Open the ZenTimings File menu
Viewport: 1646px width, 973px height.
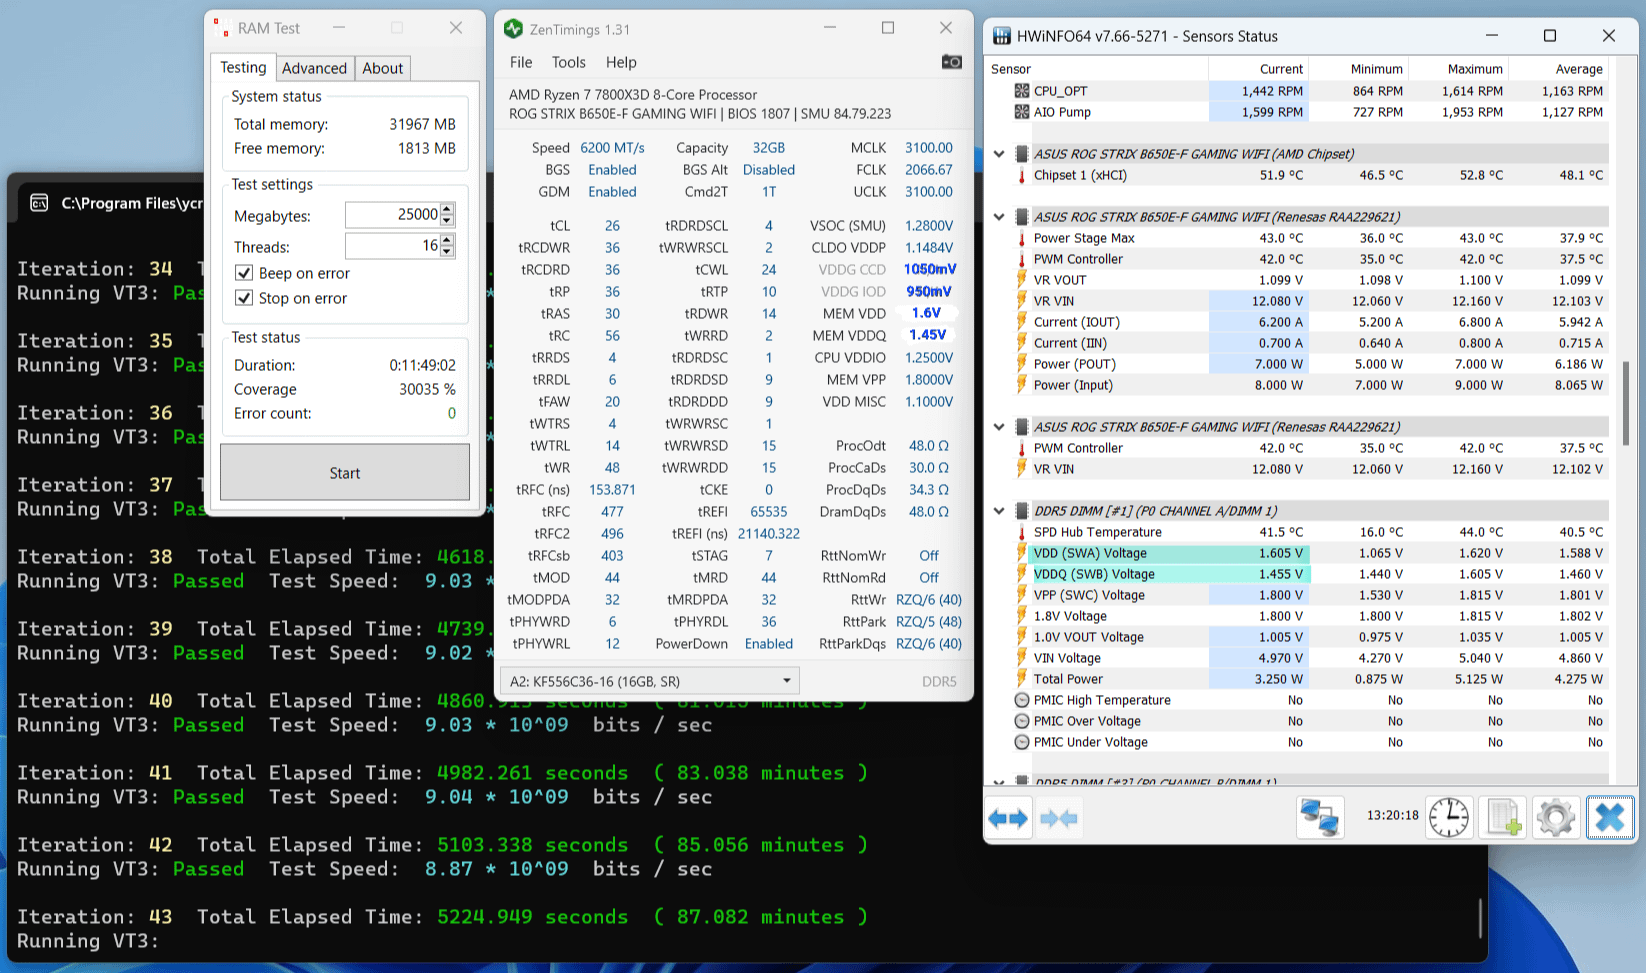click(x=521, y=62)
